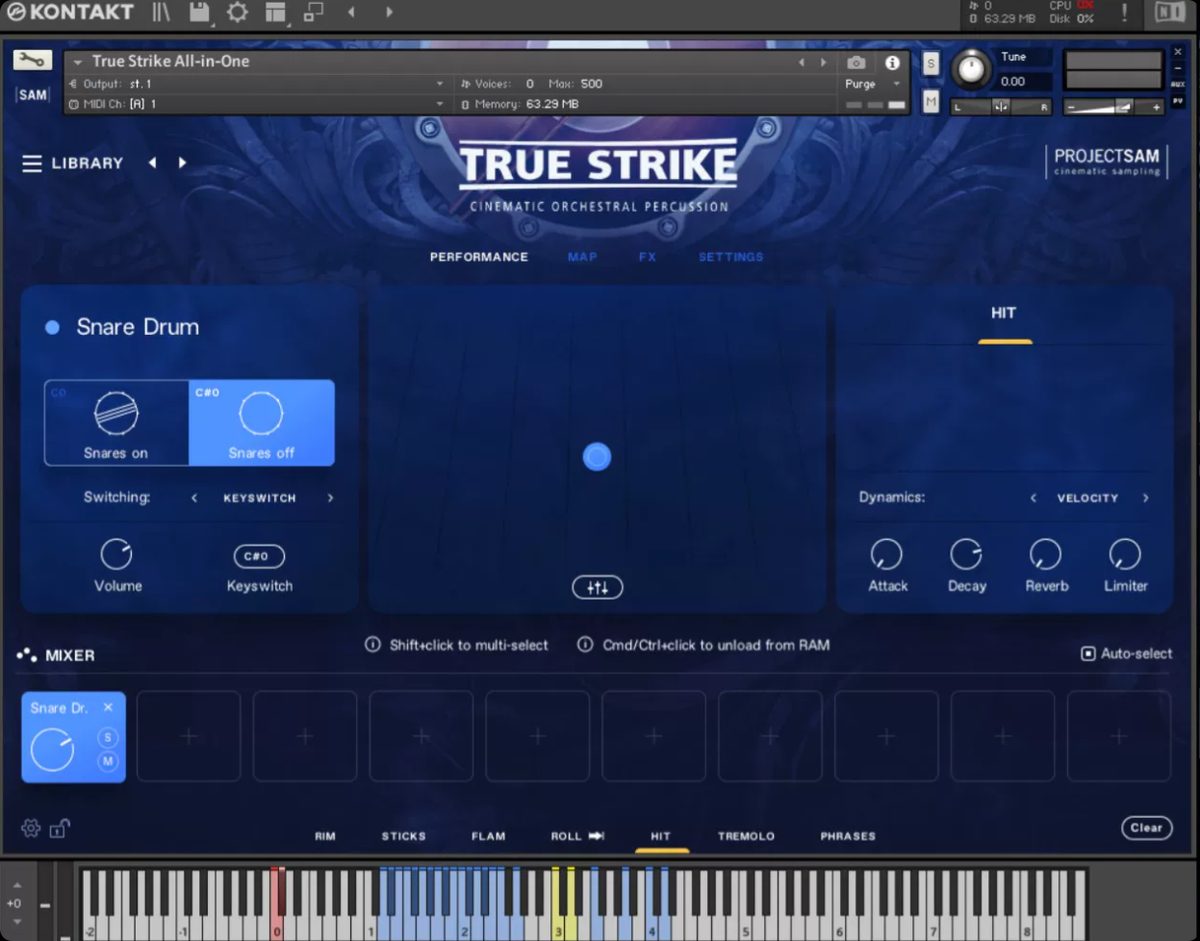The image size is (1200, 941).
Task: Open the SETTINGS tab
Action: [x=731, y=257]
